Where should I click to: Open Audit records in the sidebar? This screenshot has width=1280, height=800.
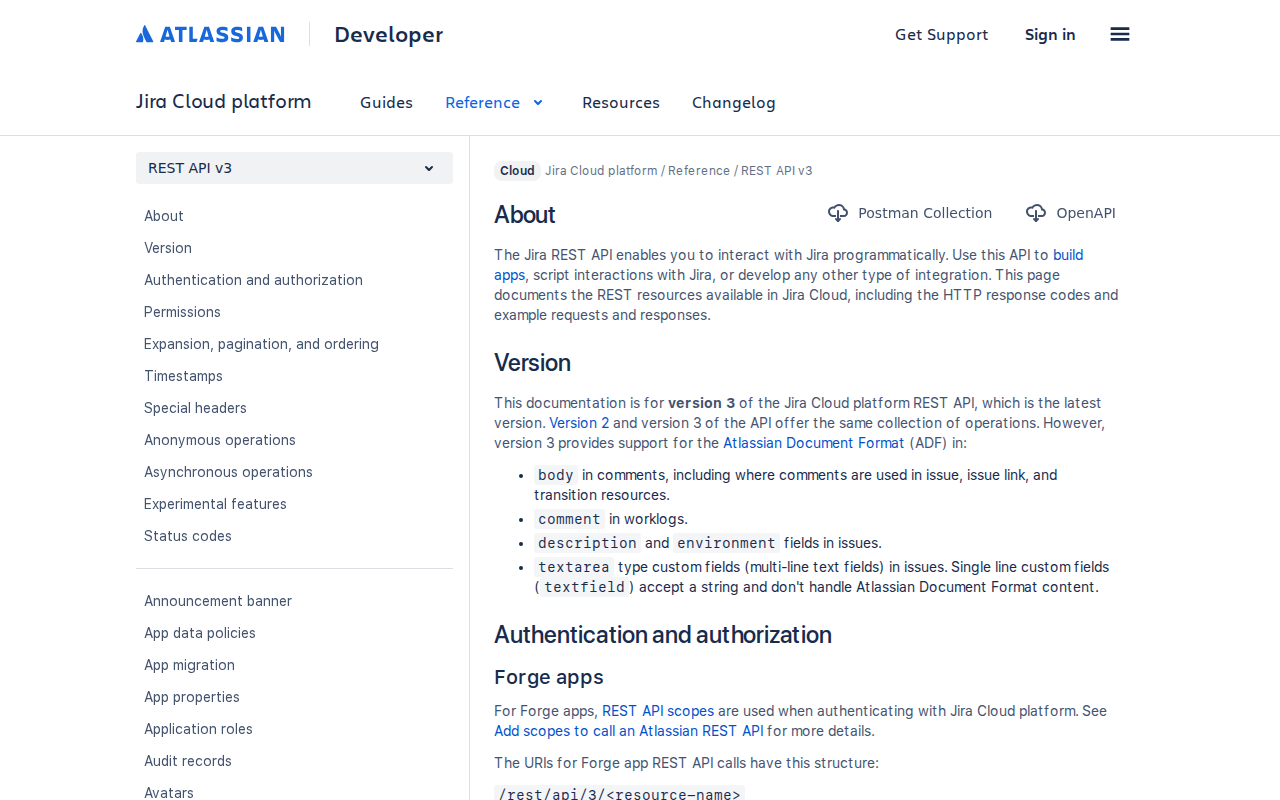[188, 761]
